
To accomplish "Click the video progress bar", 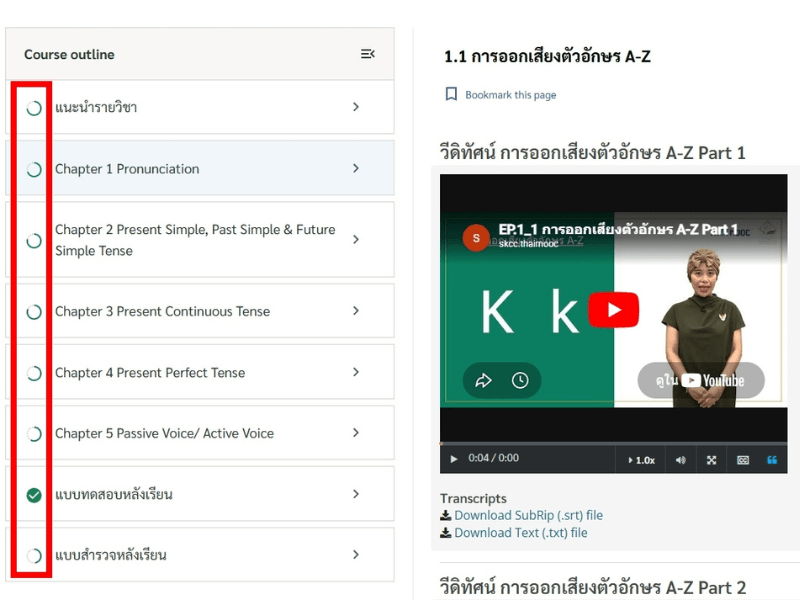I will (613, 443).
